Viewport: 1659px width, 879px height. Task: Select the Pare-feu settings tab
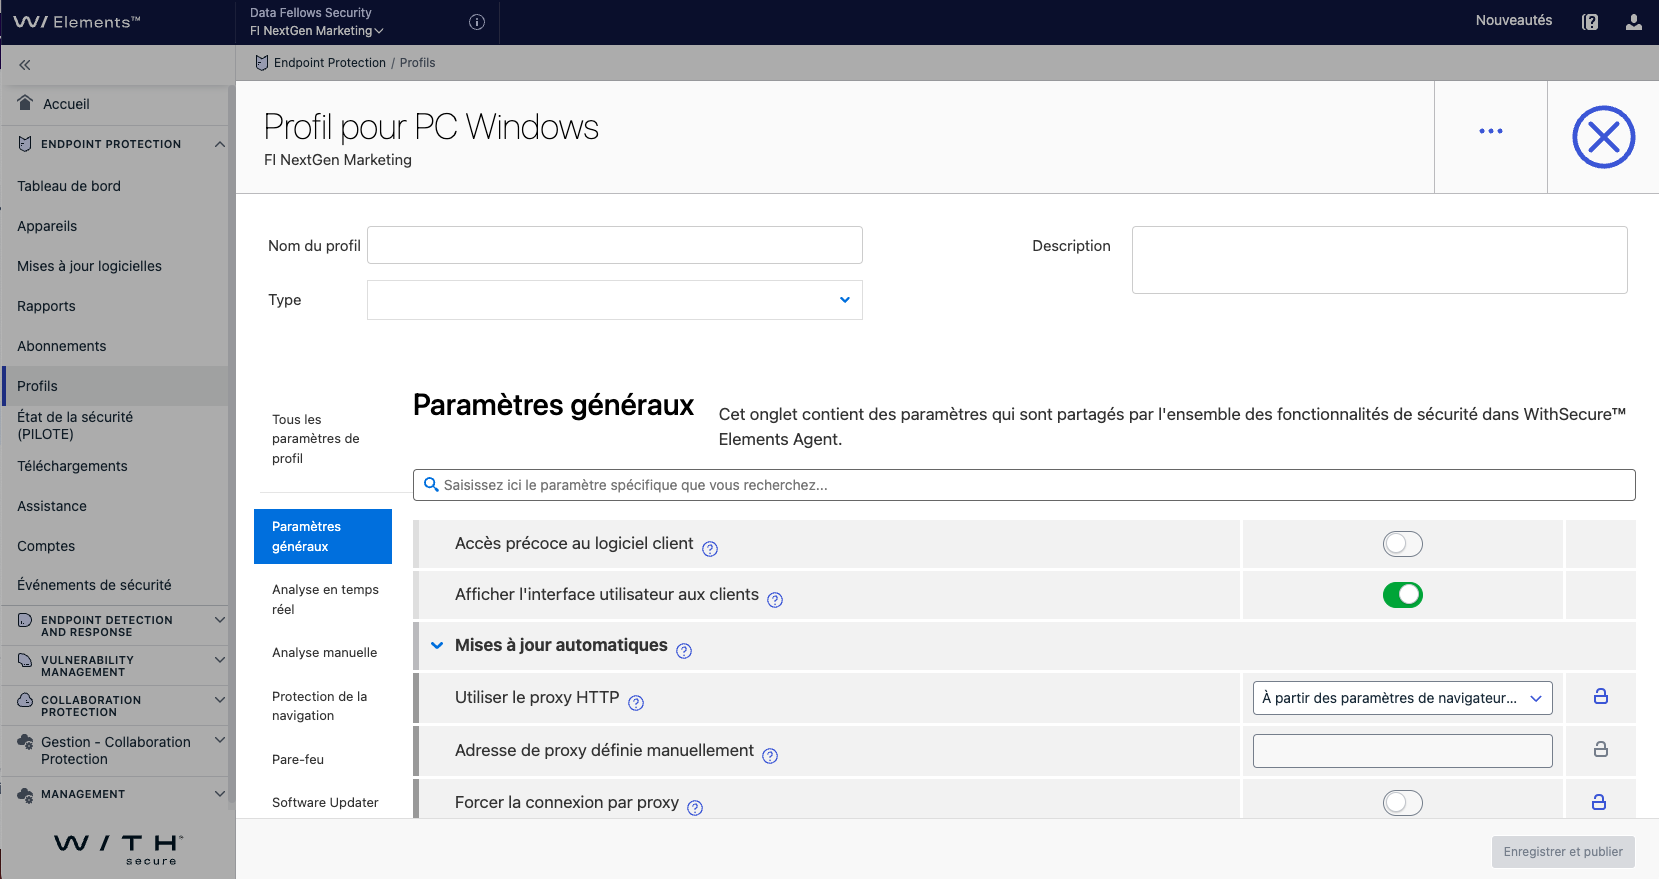click(298, 760)
